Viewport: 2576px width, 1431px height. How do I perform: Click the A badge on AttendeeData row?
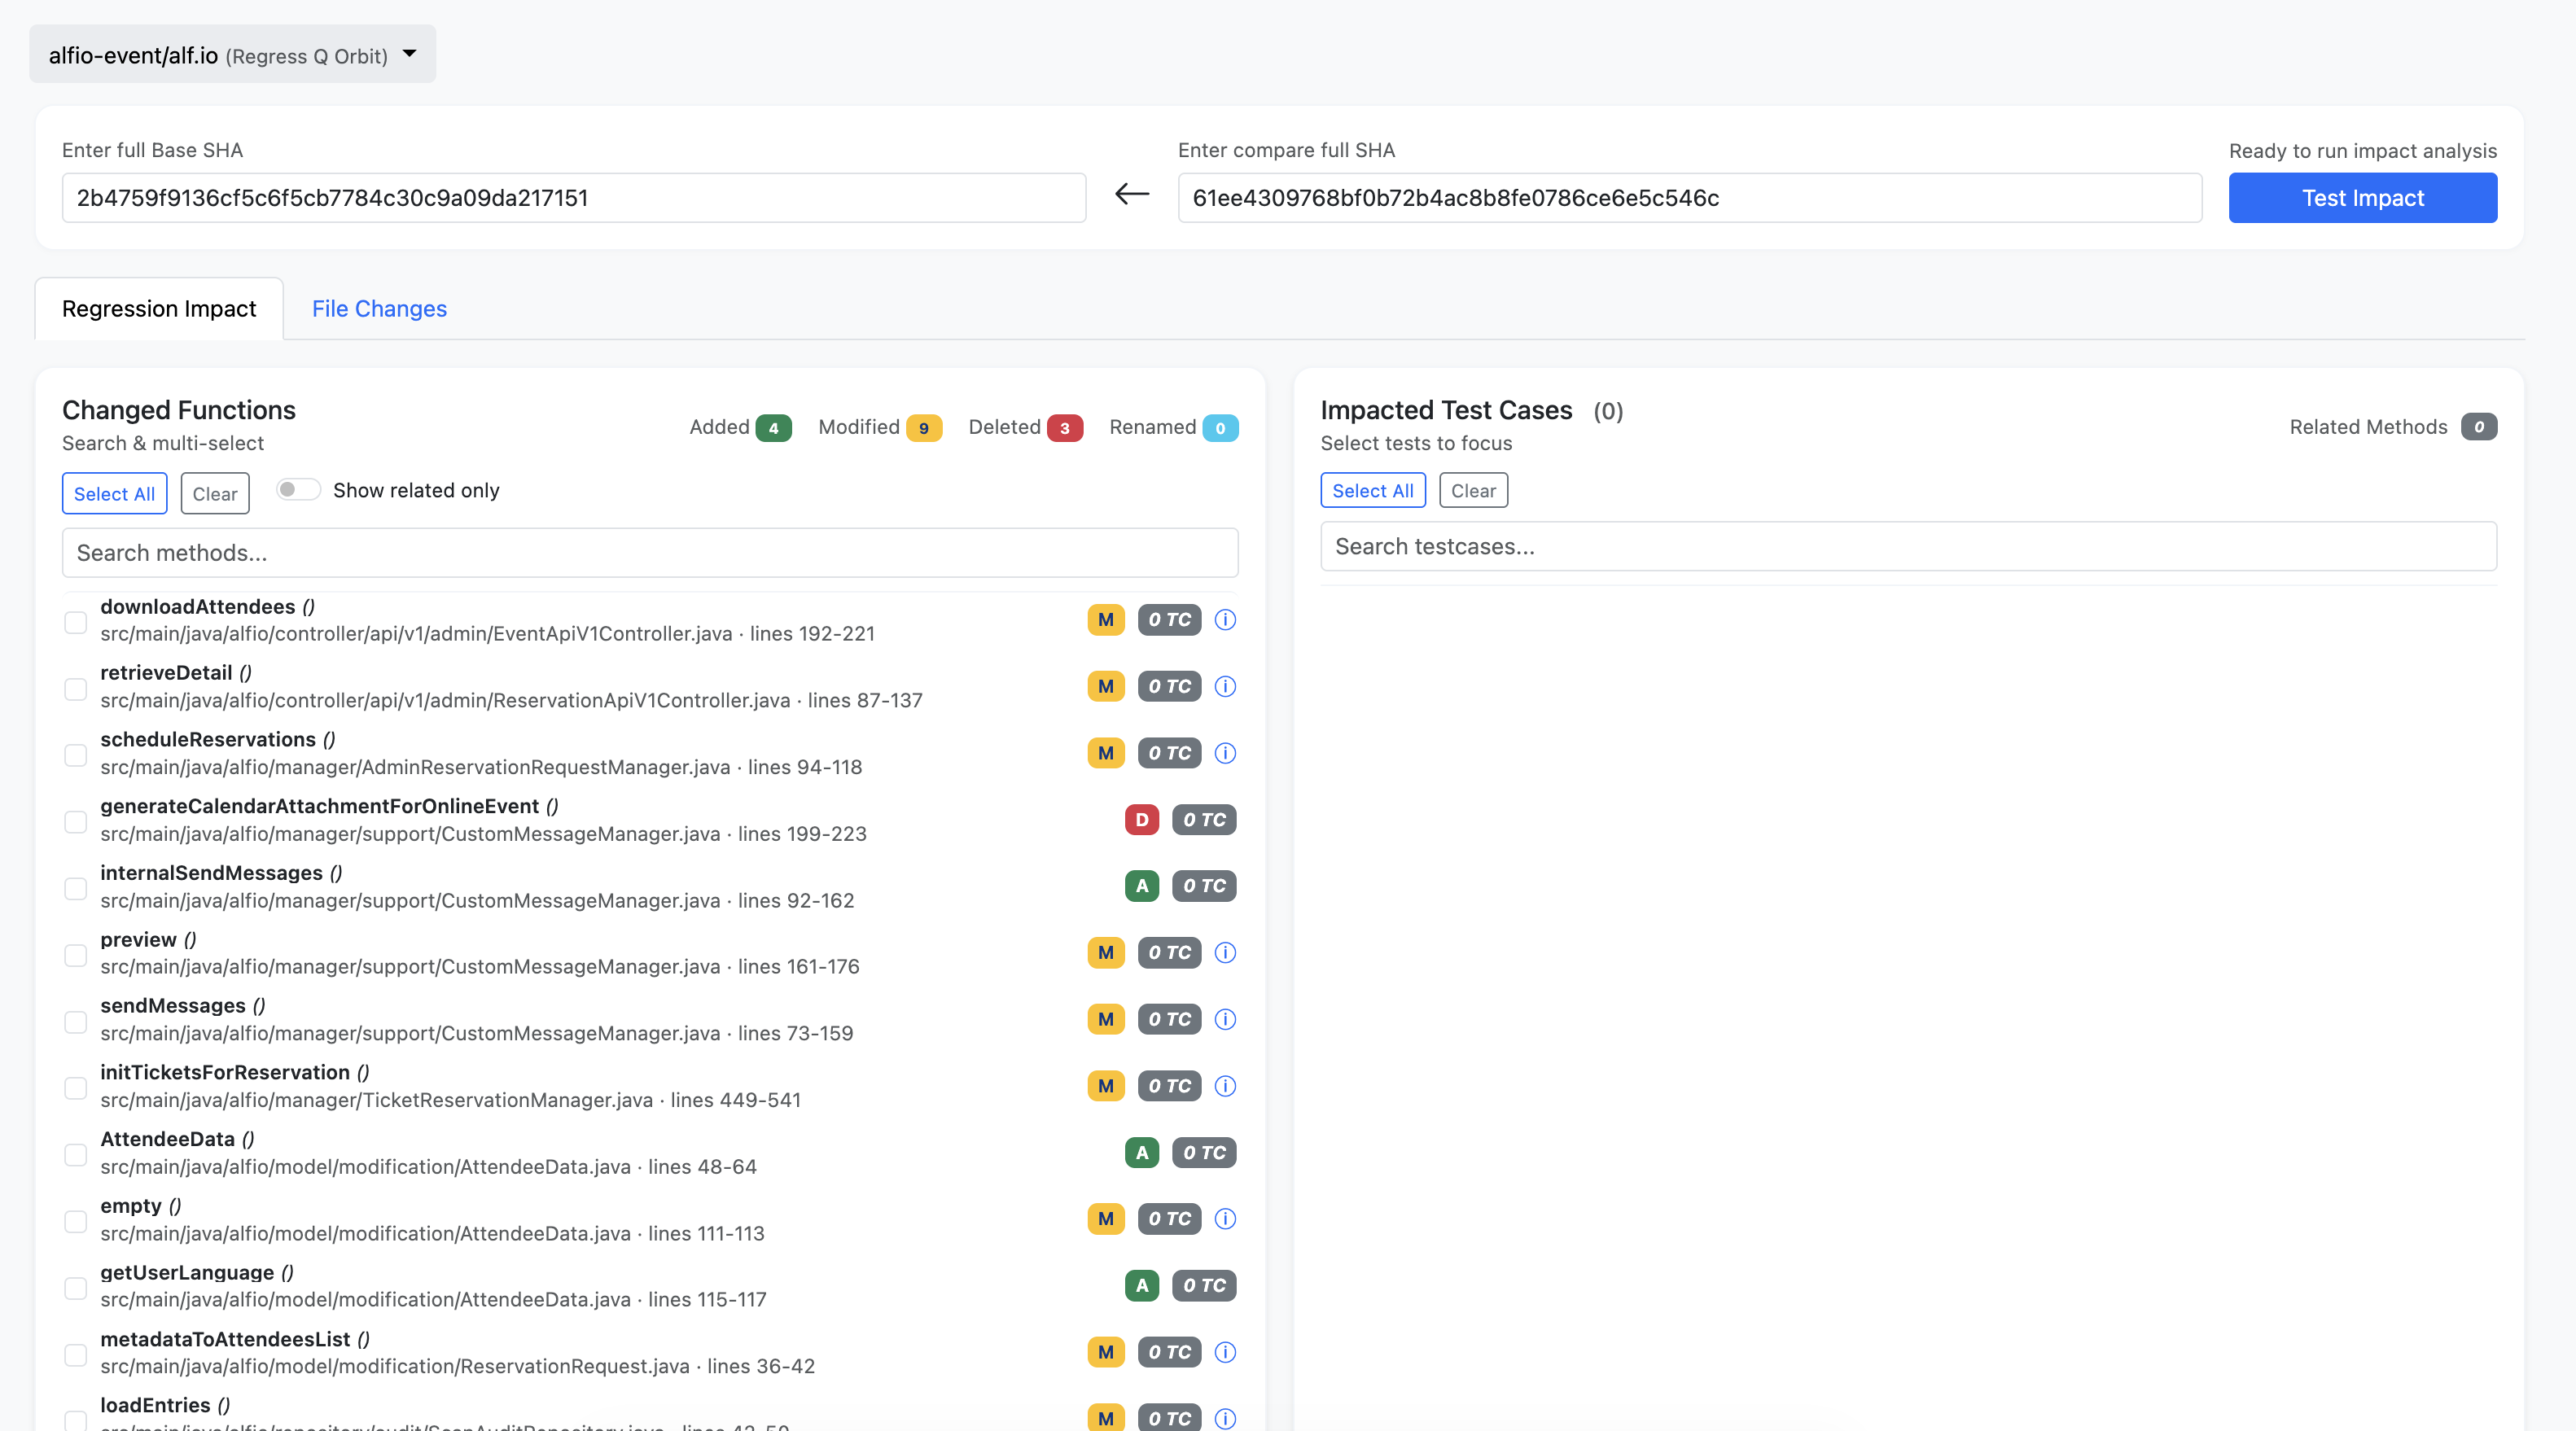click(x=1142, y=1152)
